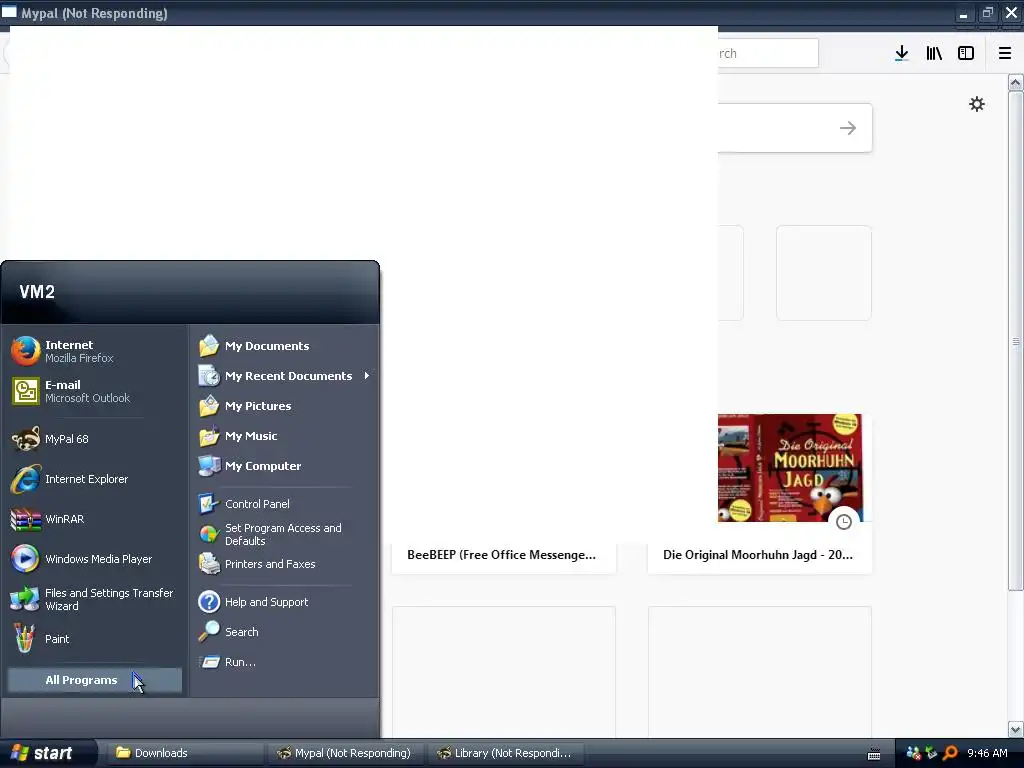Switch to Mypal (Not Responding) taskbar button

point(346,754)
